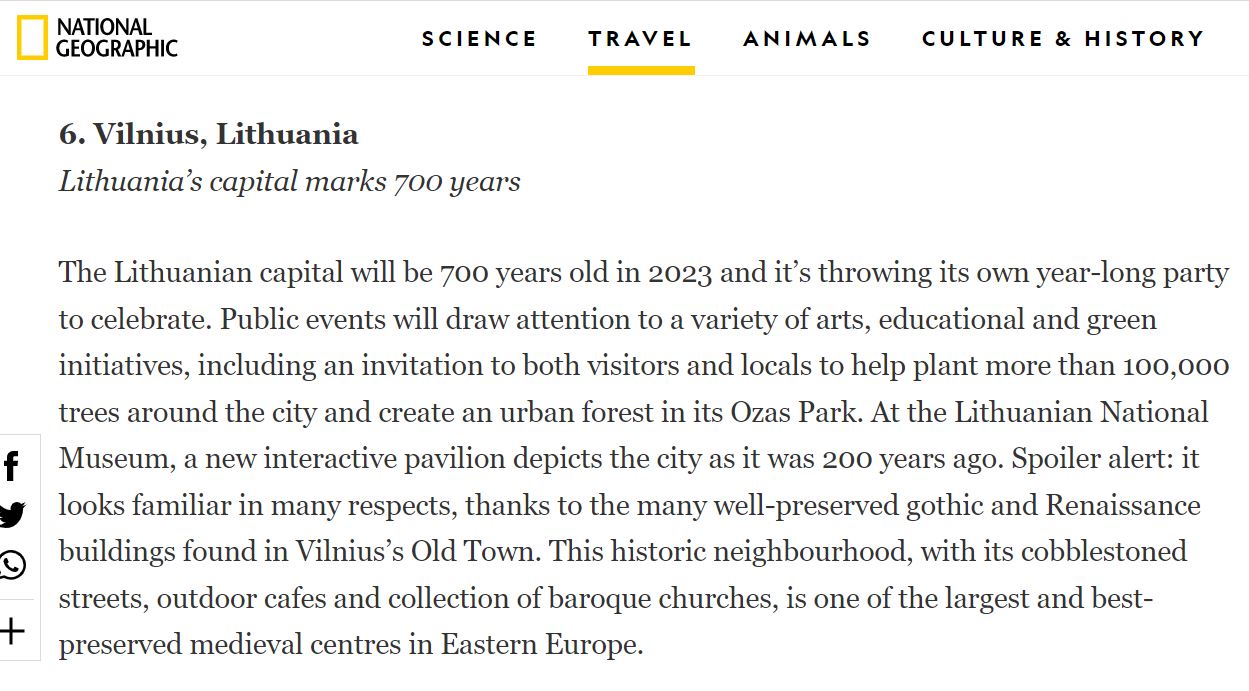Click the heading '6. Vilnius, Lithuania'
This screenshot has height=691, width=1249.
pyautogui.click(x=208, y=134)
